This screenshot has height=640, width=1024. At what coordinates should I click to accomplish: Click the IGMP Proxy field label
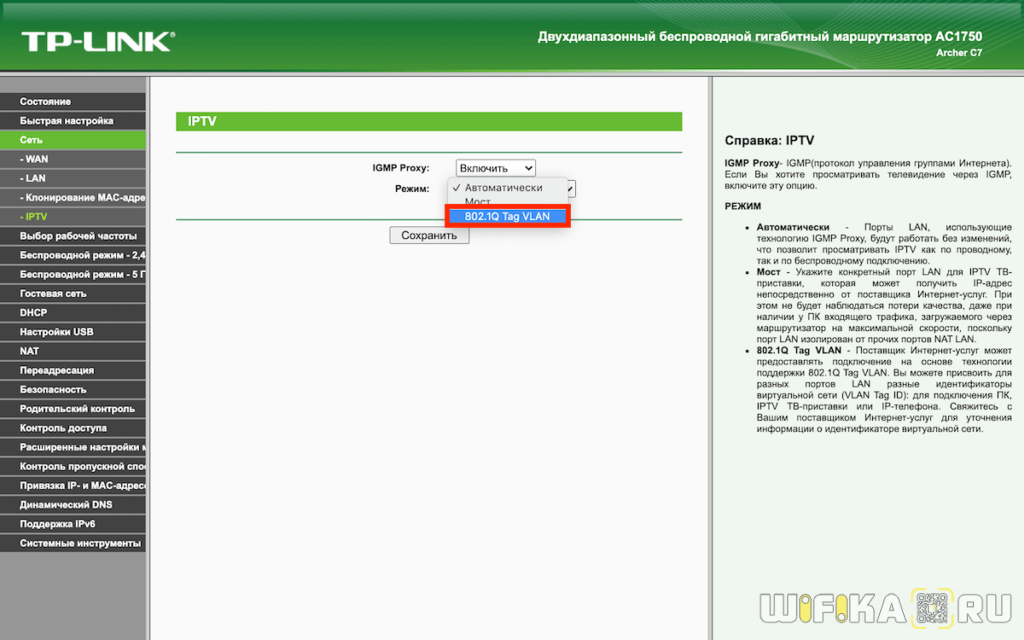click(400, 168)
